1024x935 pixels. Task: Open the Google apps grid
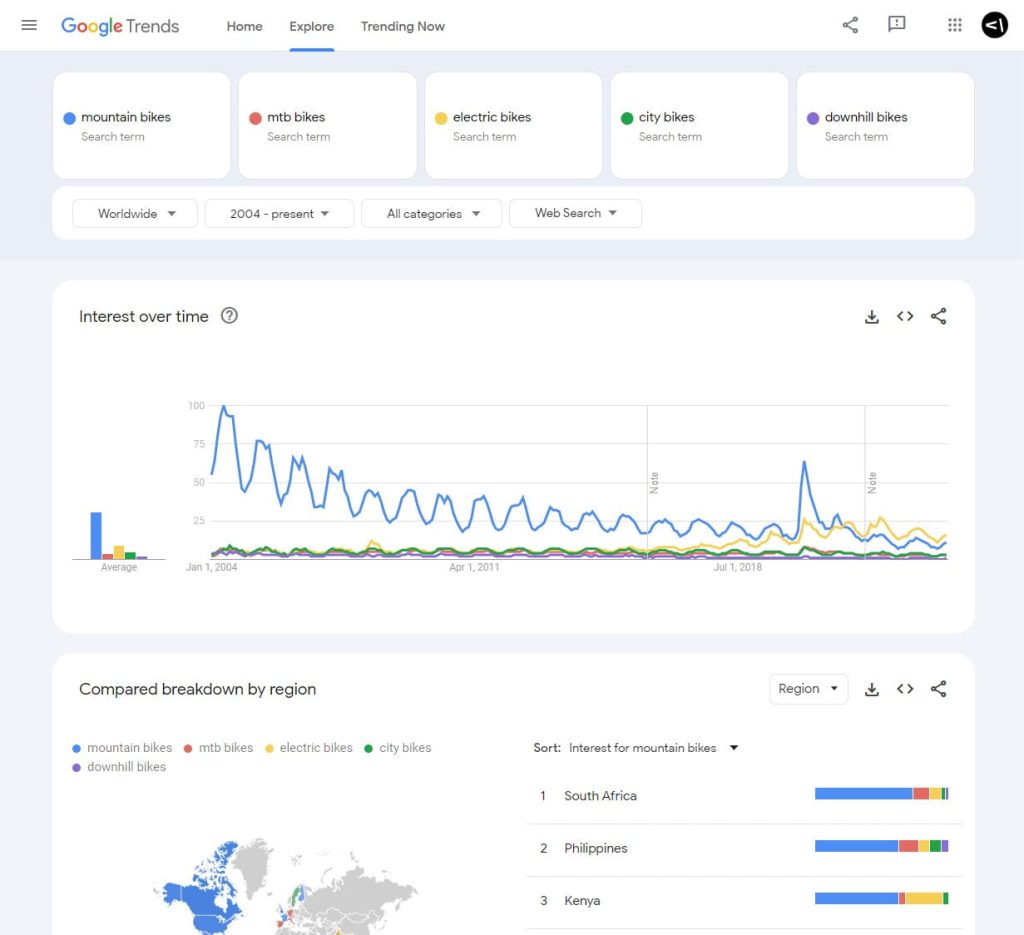coord(954,26)
